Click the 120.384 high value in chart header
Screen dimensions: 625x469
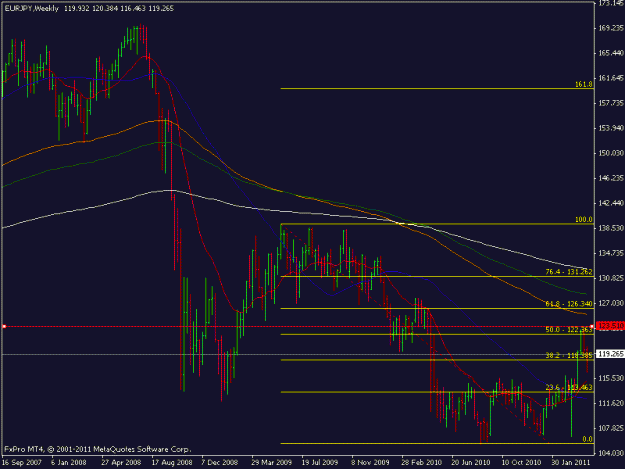click(x=105, y=8)
